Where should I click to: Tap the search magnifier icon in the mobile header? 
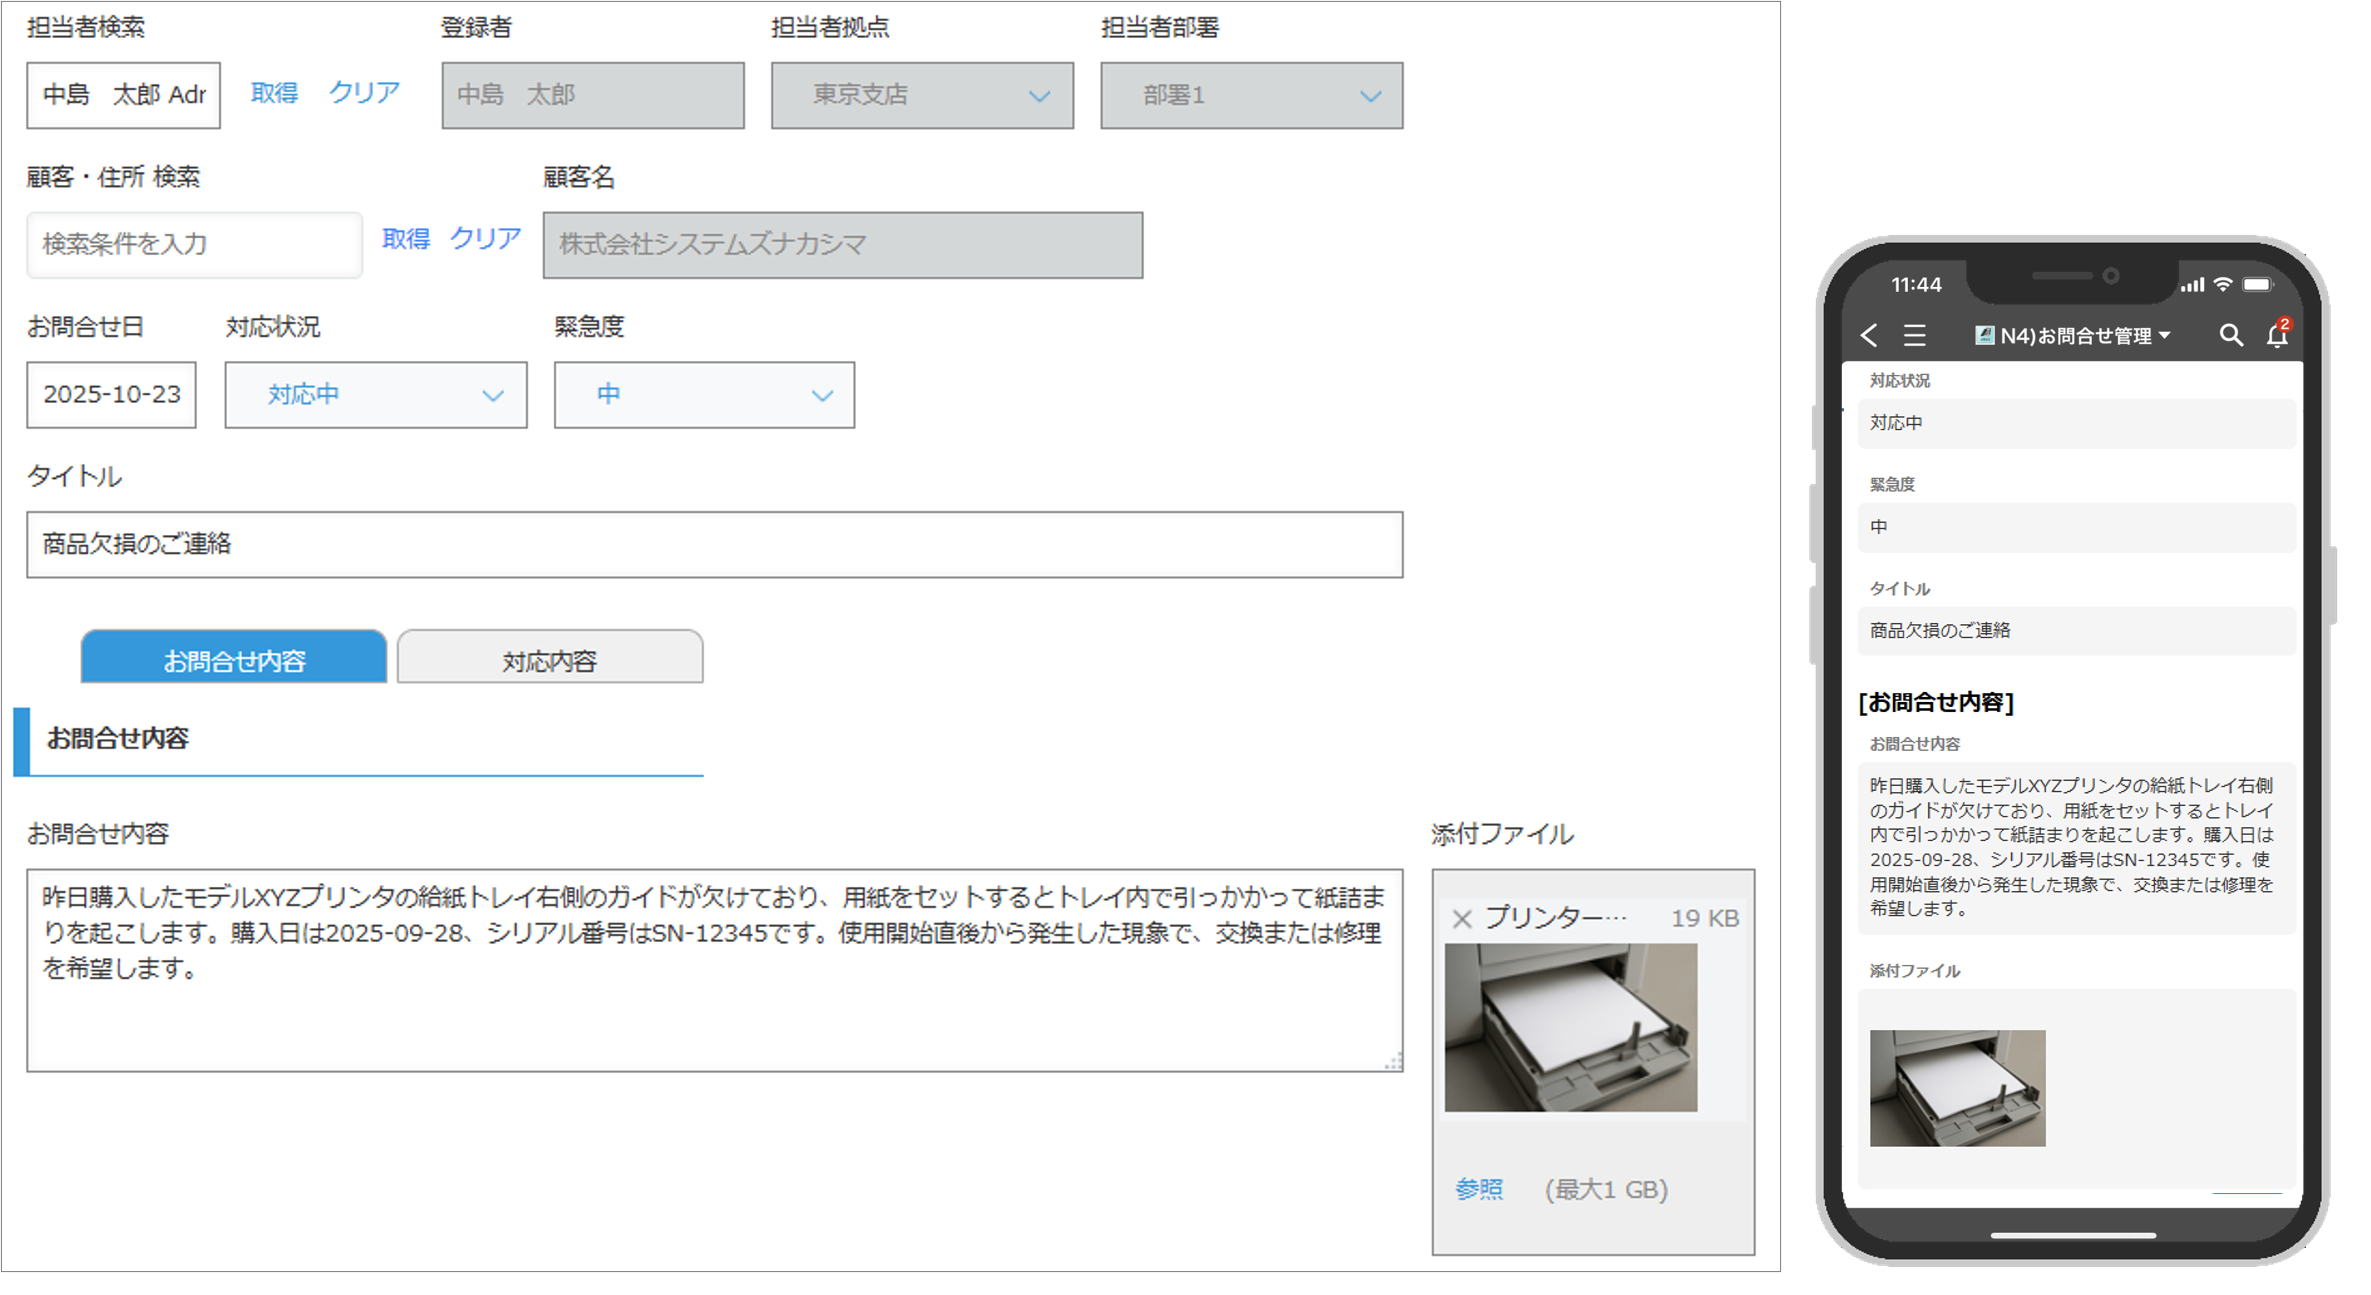pos(2230,336)
